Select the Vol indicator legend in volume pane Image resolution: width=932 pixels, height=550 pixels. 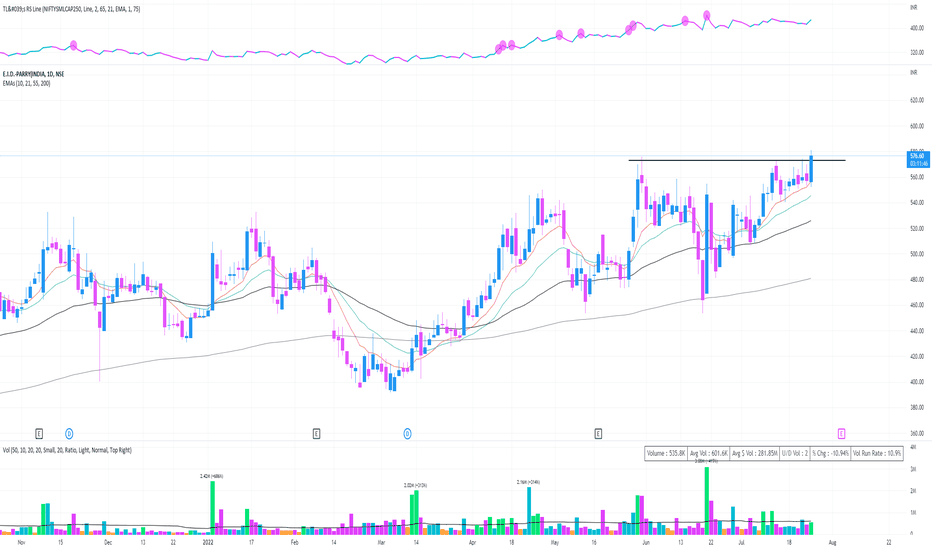tap(67, 450)
